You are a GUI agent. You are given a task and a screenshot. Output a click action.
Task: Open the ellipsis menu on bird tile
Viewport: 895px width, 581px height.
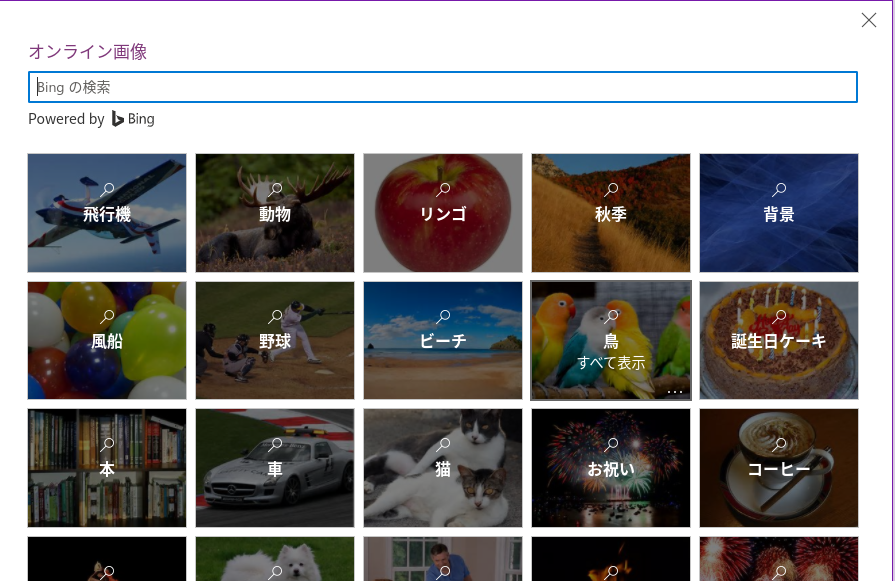tap(675, 390)
